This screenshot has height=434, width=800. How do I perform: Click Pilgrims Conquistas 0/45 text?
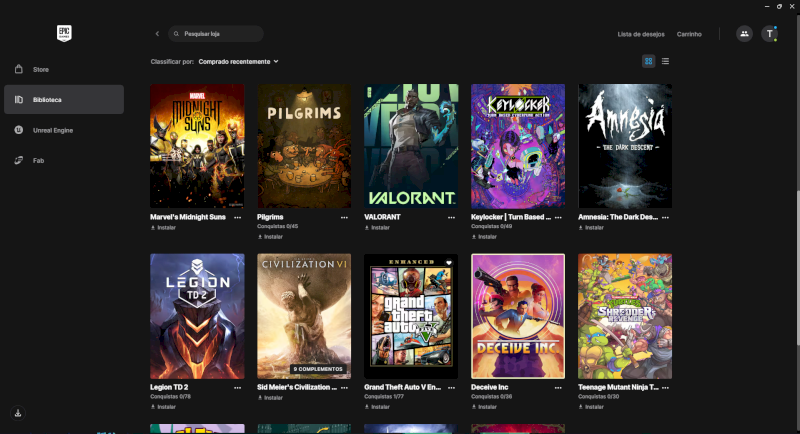pos(278,226)
